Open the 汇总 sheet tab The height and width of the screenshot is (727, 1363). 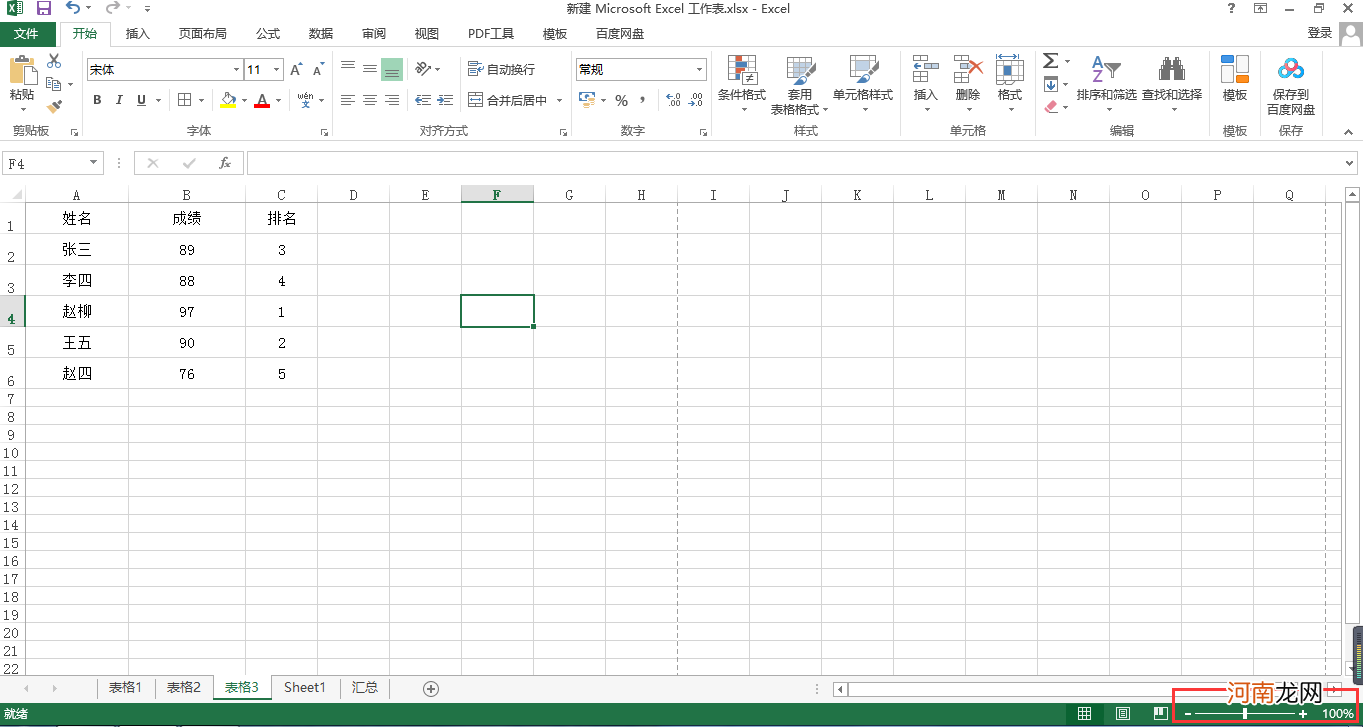(365, 688)
